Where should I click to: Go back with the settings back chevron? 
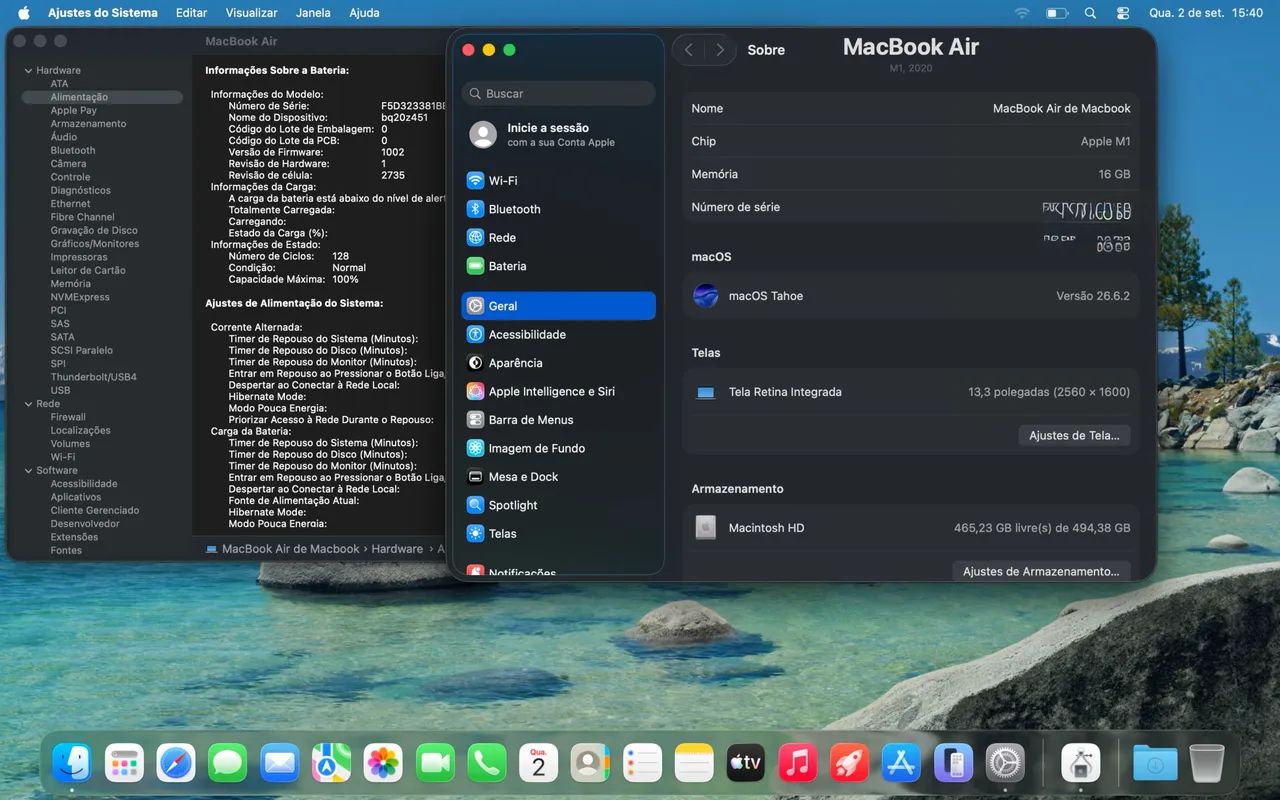coord(689,50)
